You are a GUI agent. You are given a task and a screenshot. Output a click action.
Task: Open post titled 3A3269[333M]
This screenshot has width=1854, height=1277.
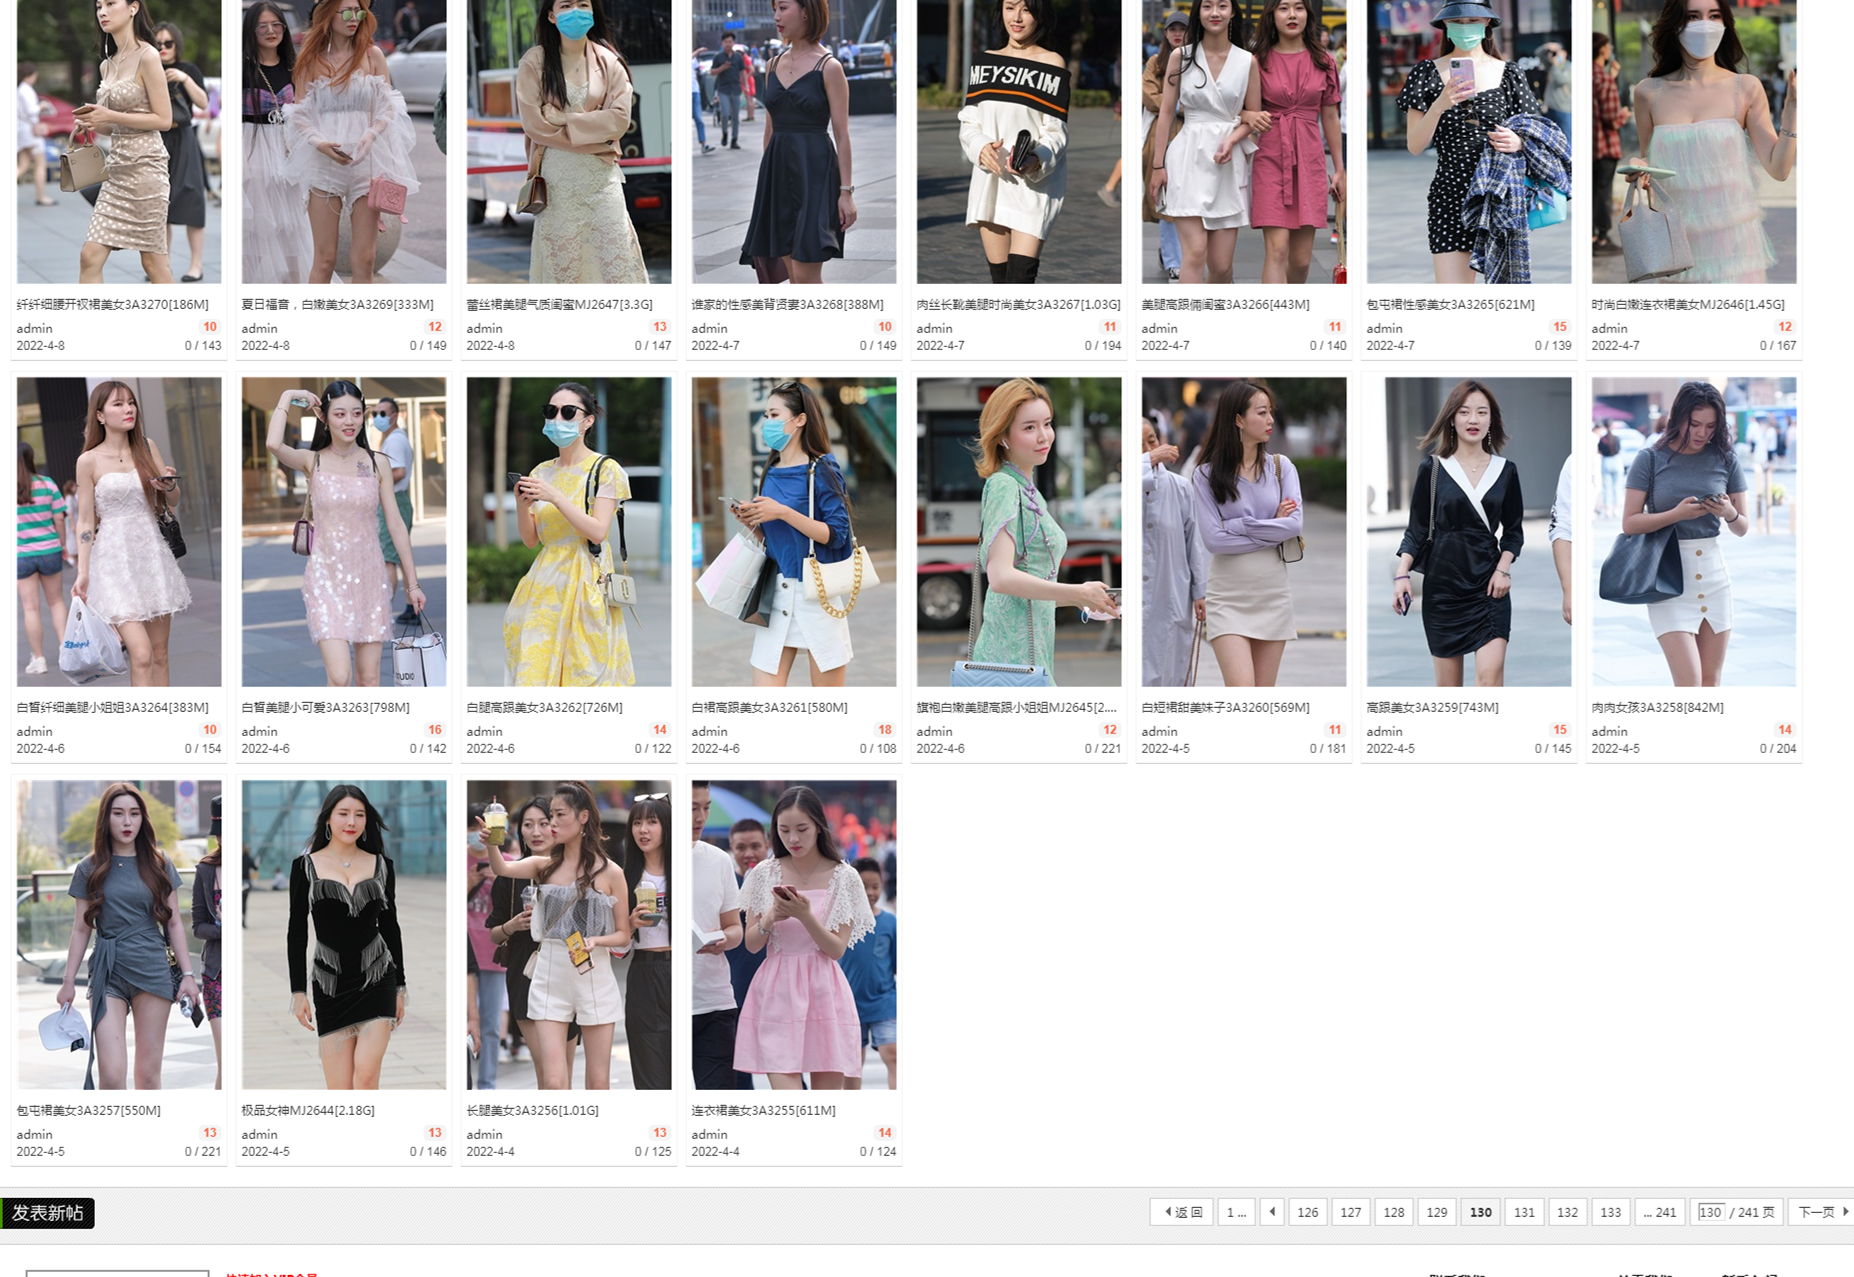(338, 304)
